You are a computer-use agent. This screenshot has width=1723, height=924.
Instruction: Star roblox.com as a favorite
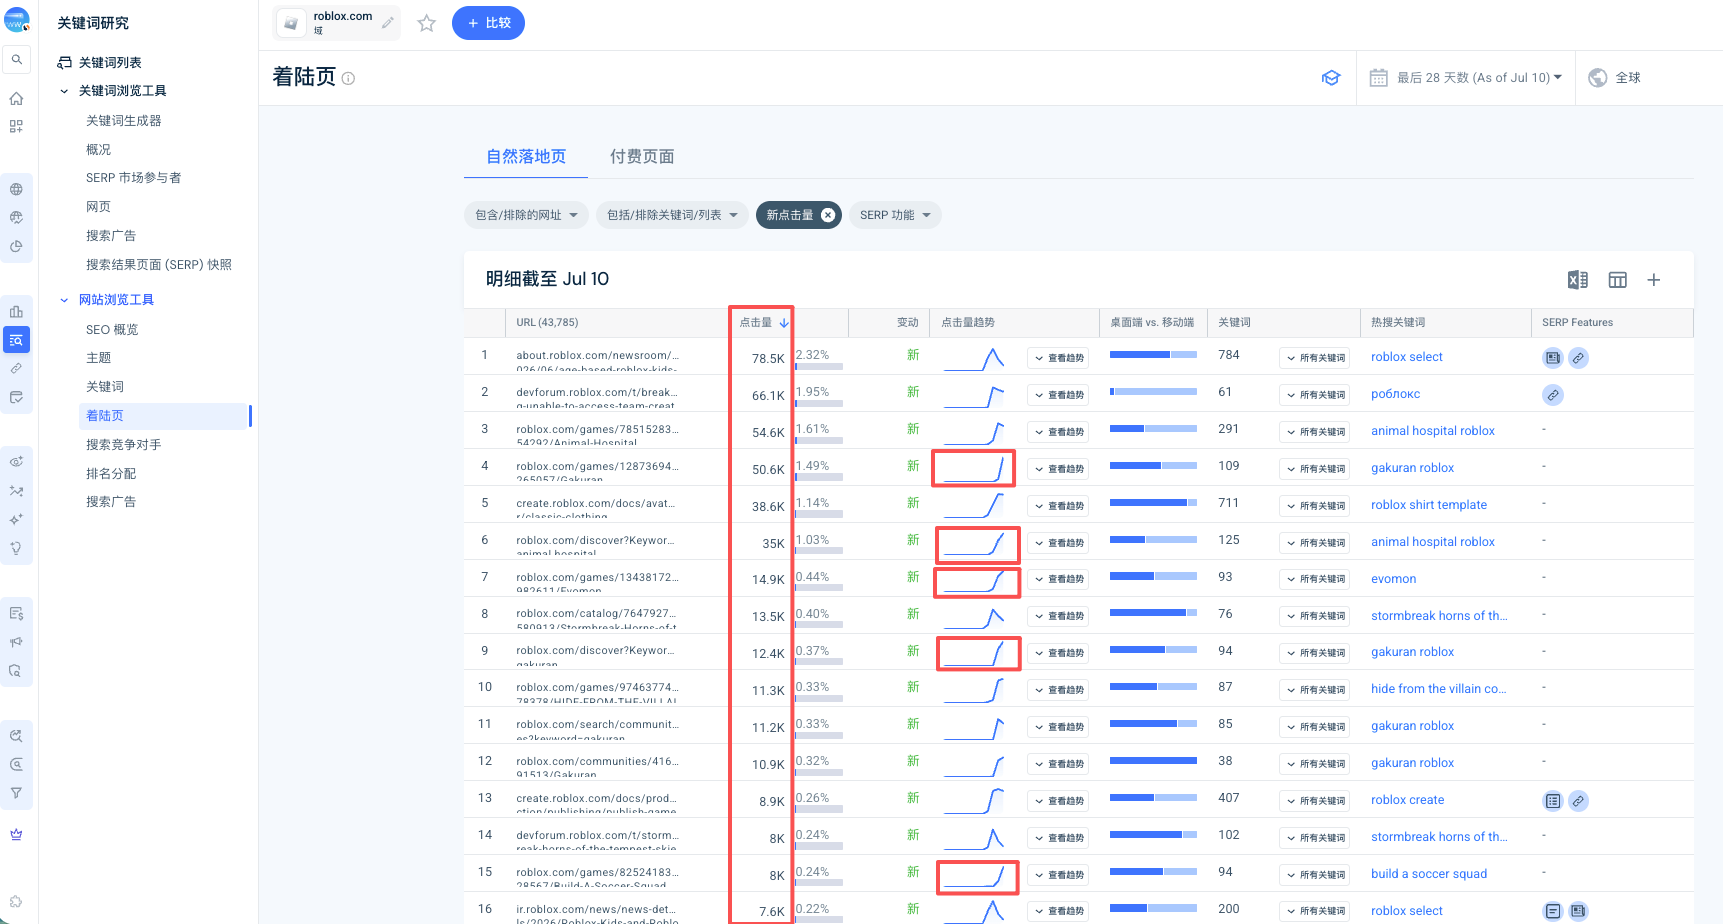[x=427, y=23]
